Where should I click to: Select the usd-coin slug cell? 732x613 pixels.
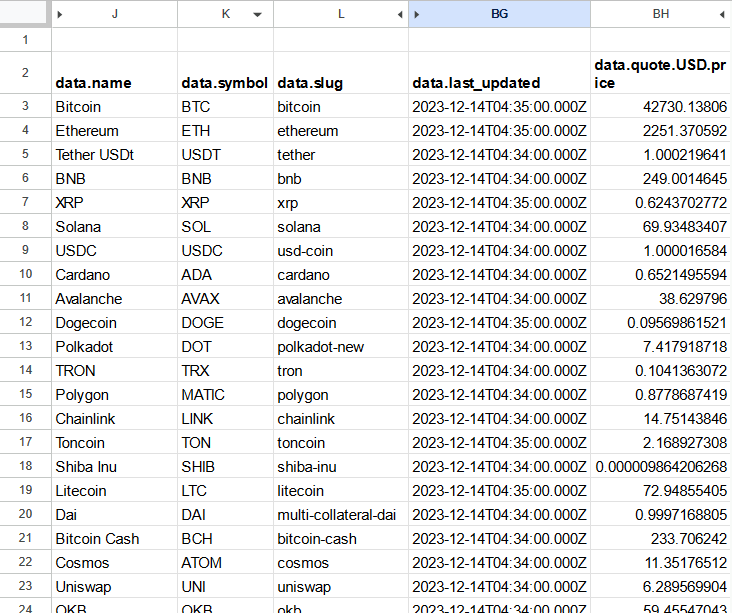pyautogui.click(x=341, y=251)
